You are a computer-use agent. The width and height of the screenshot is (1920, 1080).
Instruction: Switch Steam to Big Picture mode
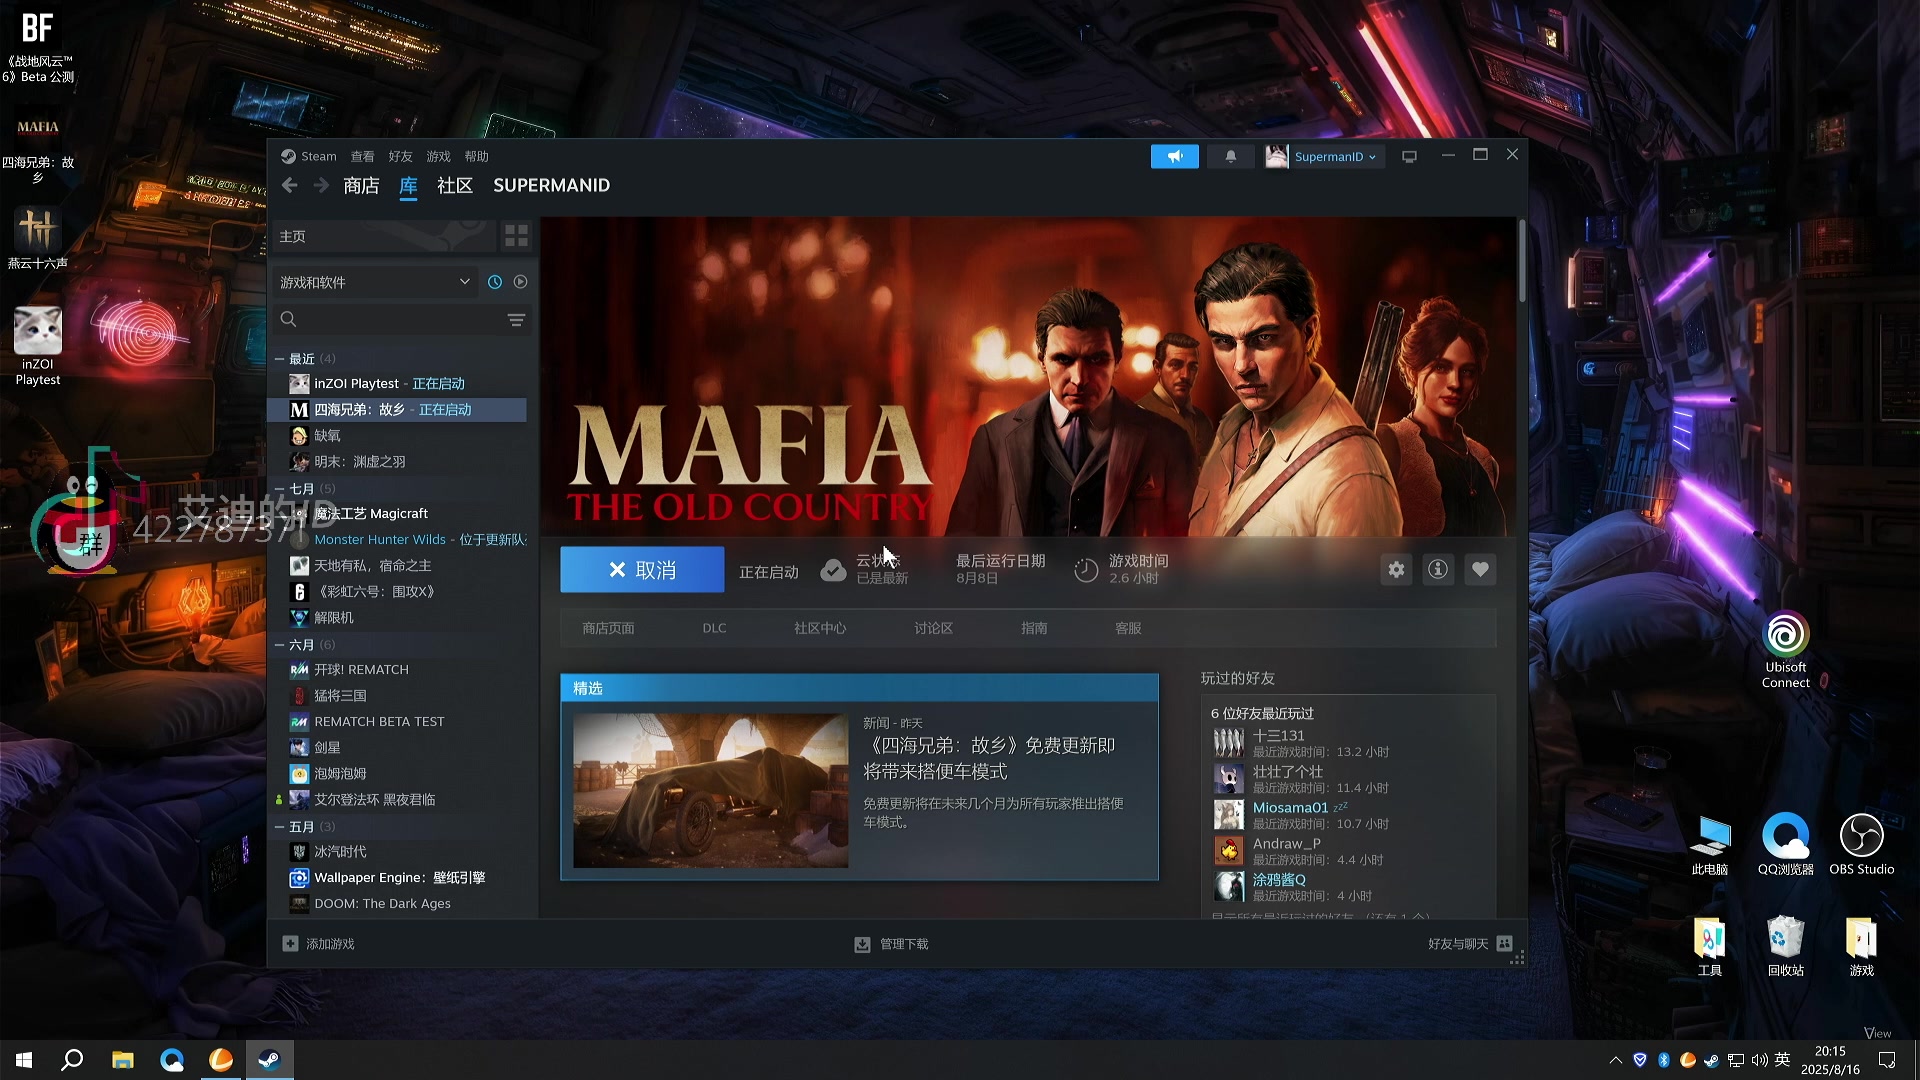(1409, 157)
